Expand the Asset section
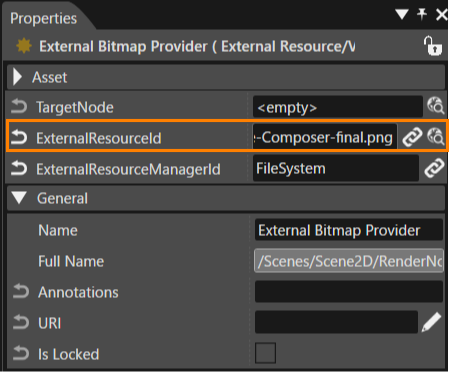The height and width of the screenshot is (372, 449). (17, 77)
